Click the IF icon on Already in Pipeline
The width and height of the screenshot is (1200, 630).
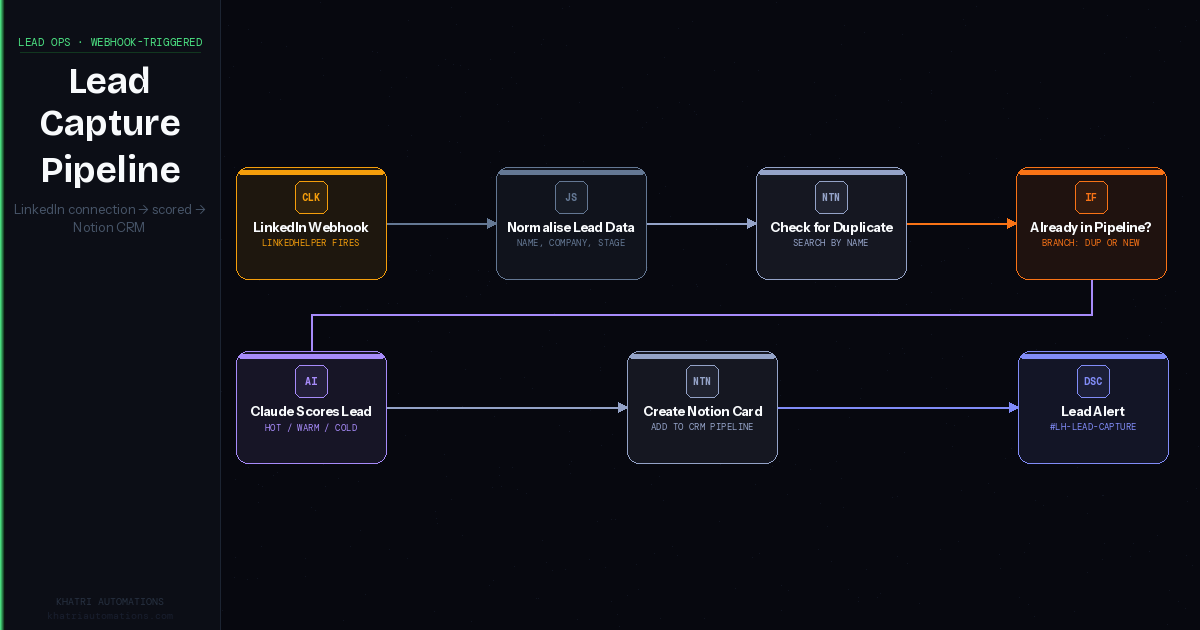tap(1091, 197)
